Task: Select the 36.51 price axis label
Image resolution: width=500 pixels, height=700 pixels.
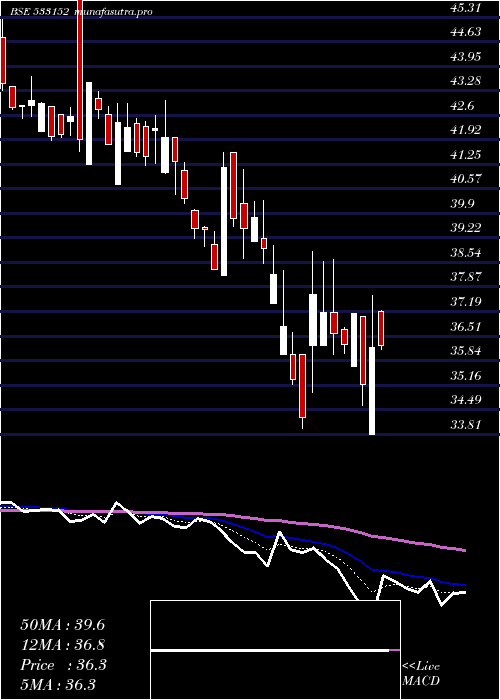Action: [x=466, y=327]
